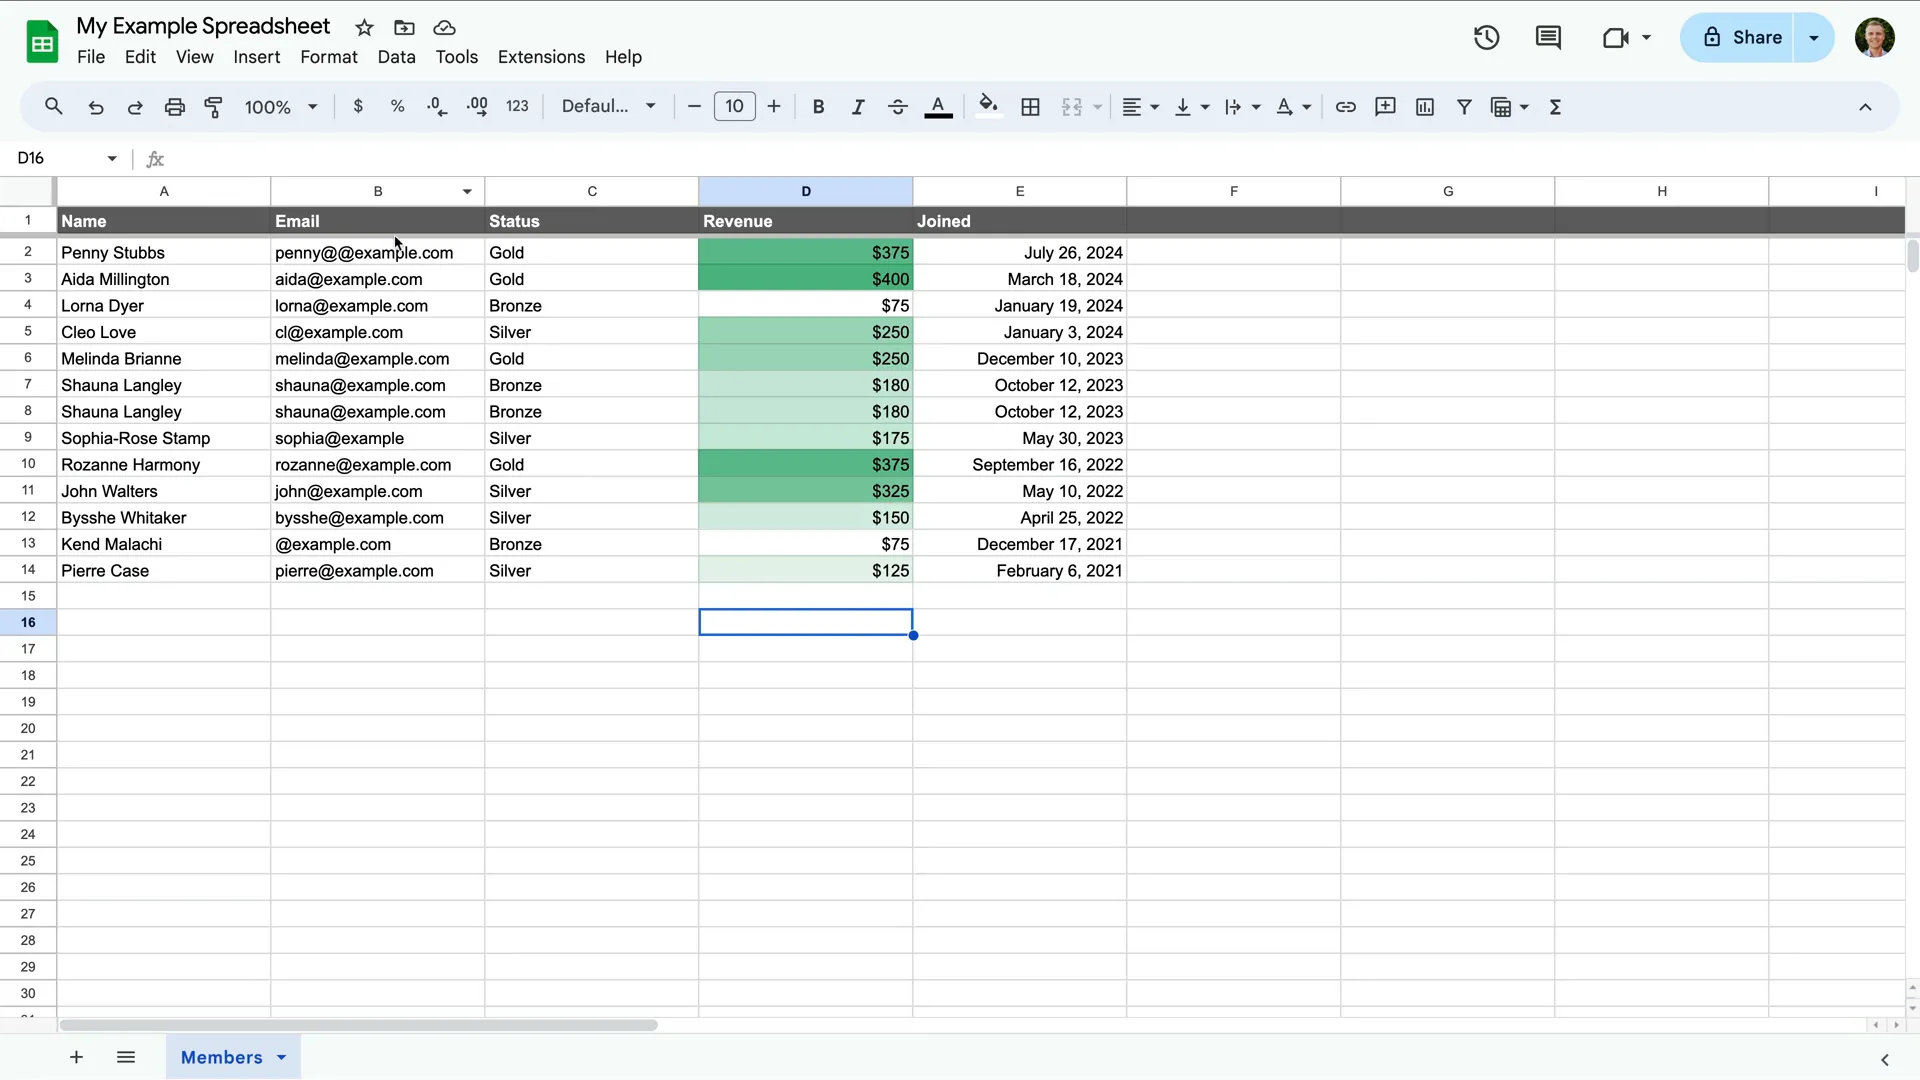This screenshot has width=1920, height=1080.
Task: Insert a link into the cell
Action: [1345, 106]
